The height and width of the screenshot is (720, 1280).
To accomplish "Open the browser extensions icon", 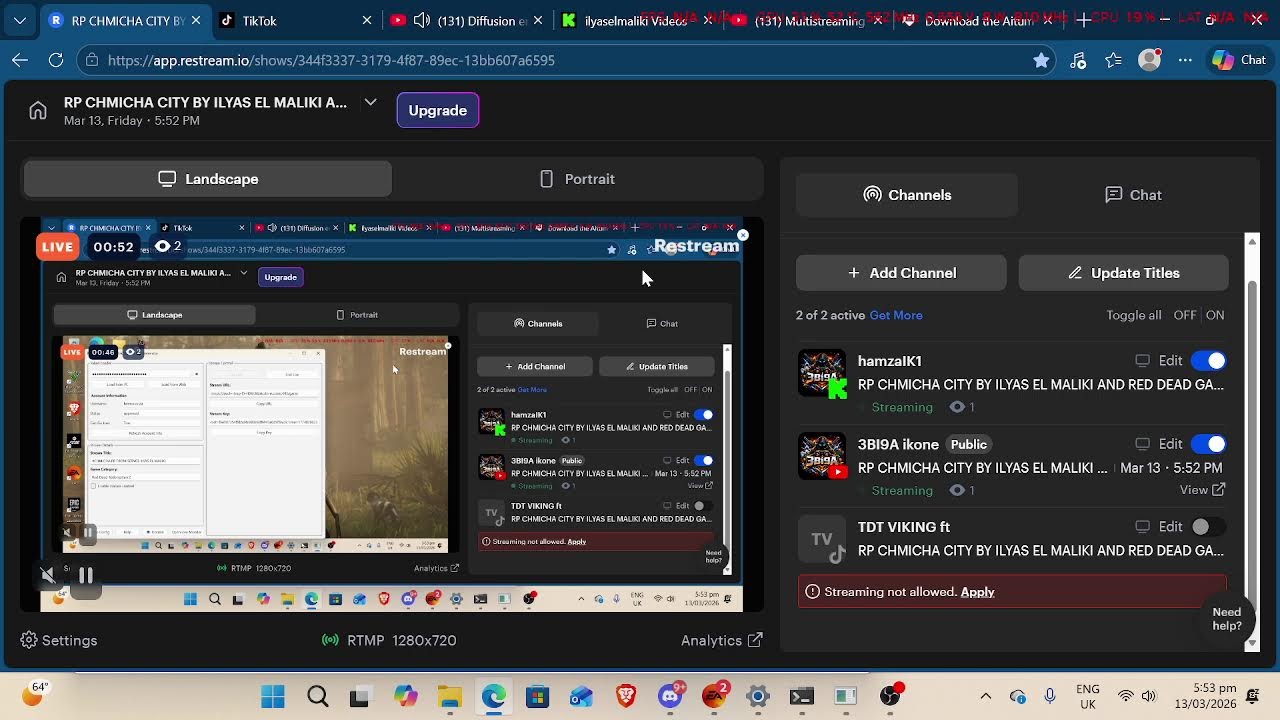I will (1078, 60).
